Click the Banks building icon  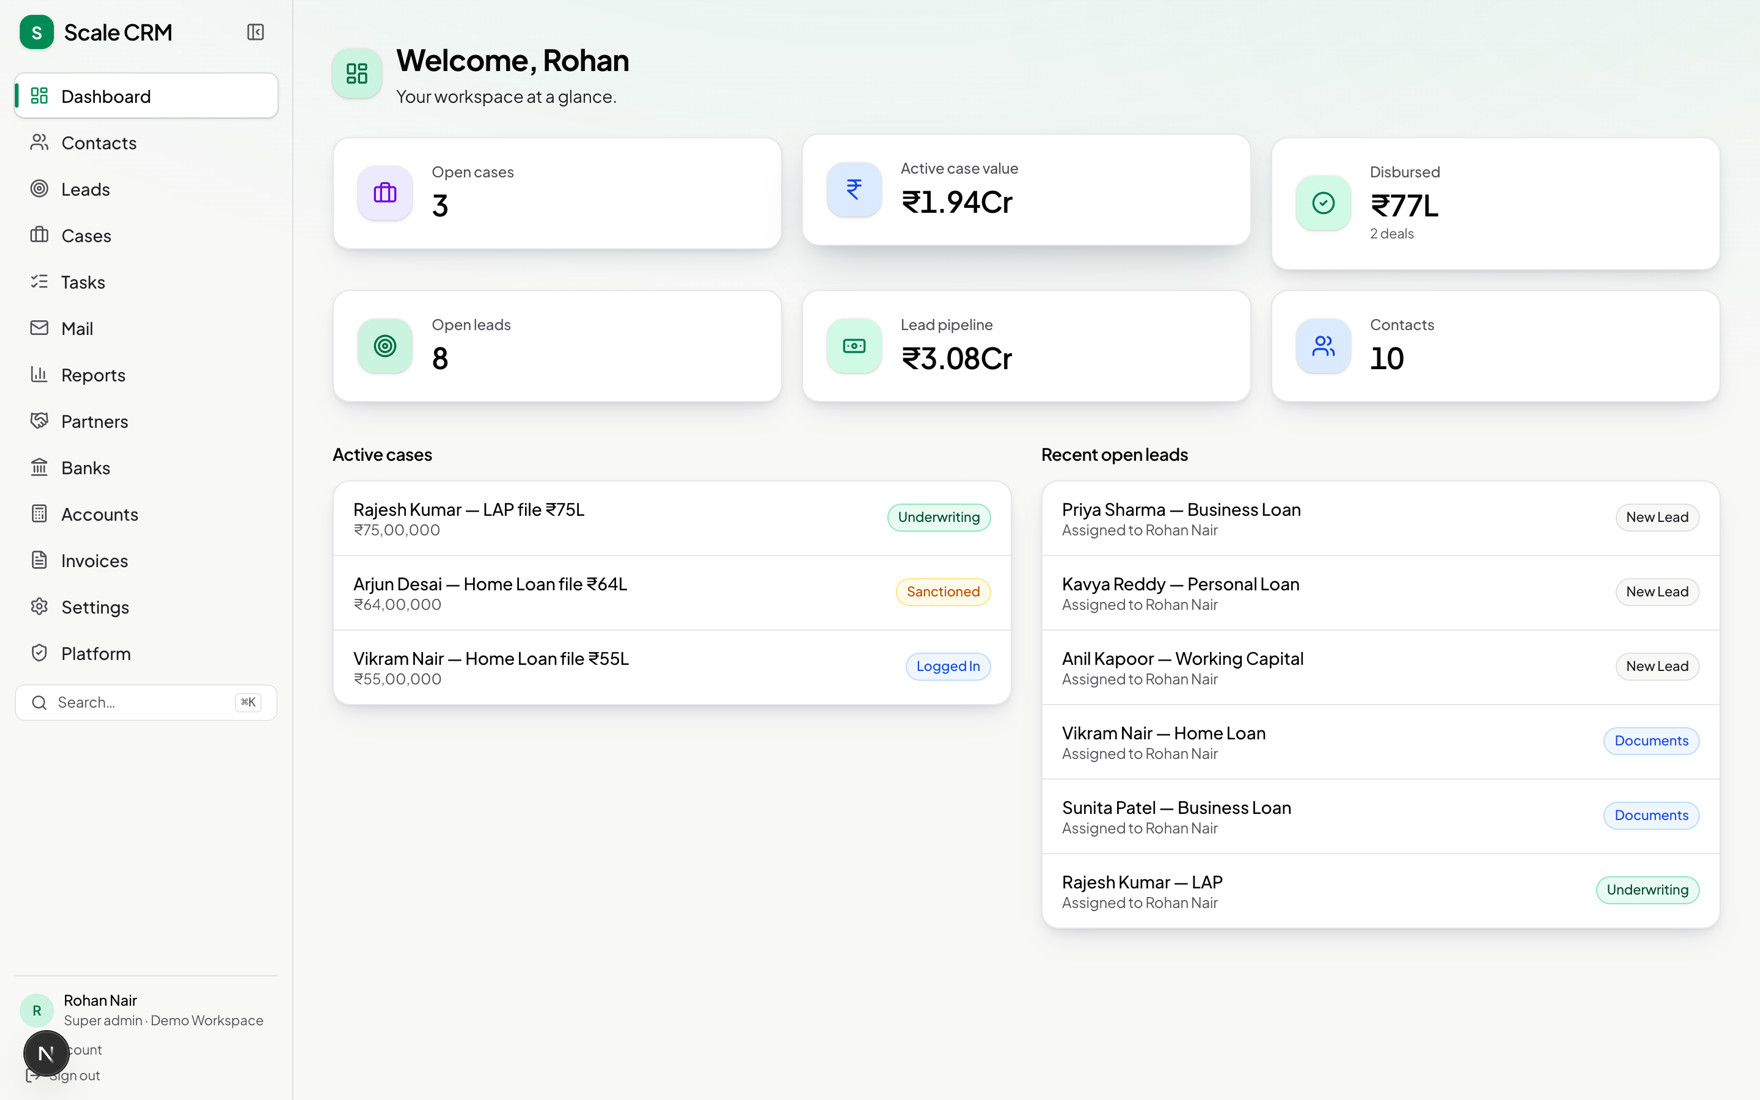pos(39,467)
